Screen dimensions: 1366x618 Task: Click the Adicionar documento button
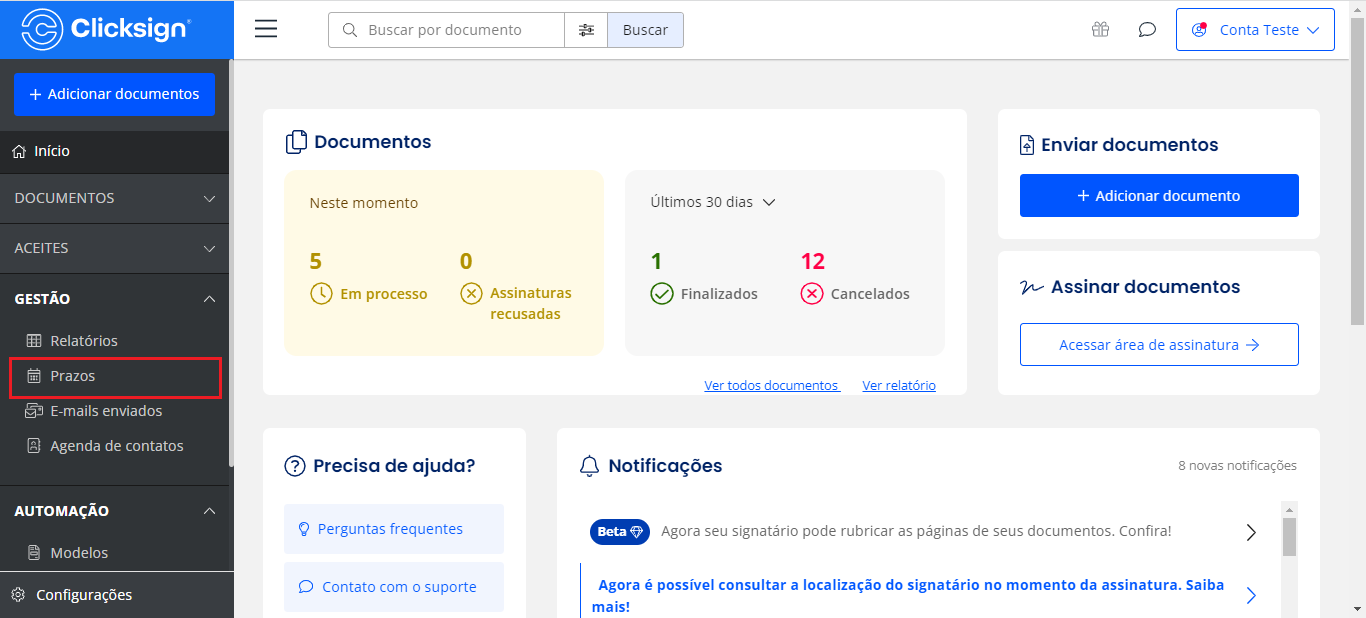[1159, 196]
